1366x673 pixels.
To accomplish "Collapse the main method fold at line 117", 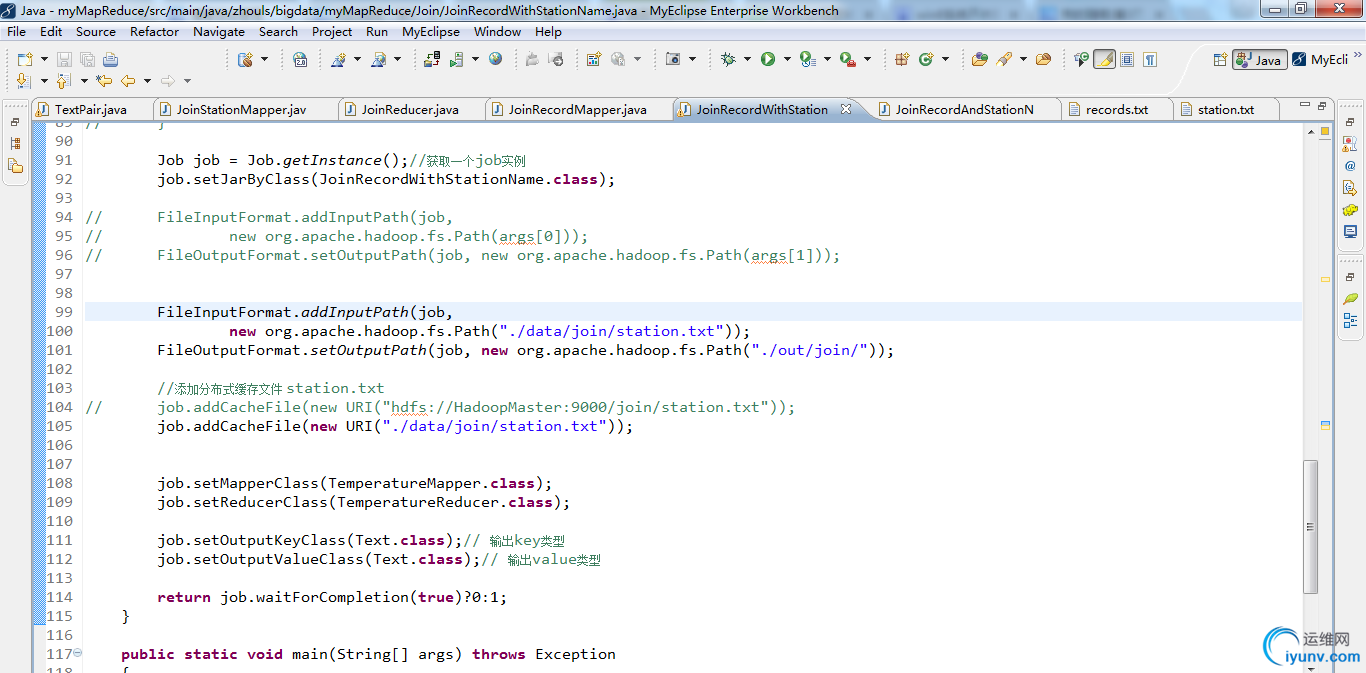I will [78, 653].
